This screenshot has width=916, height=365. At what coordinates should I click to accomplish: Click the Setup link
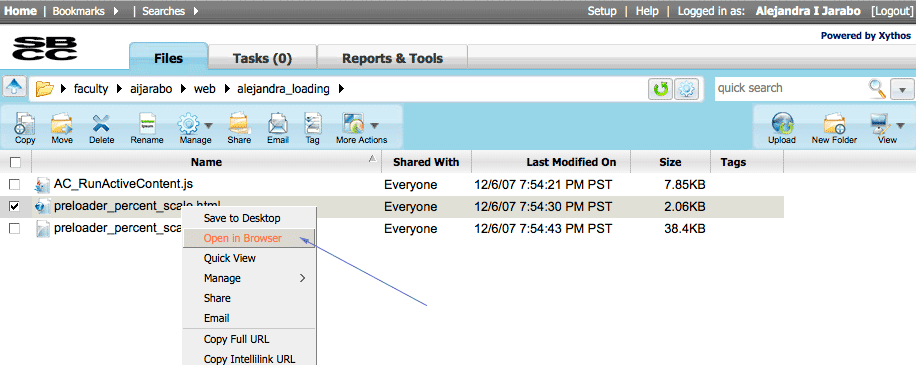point(602,11)
